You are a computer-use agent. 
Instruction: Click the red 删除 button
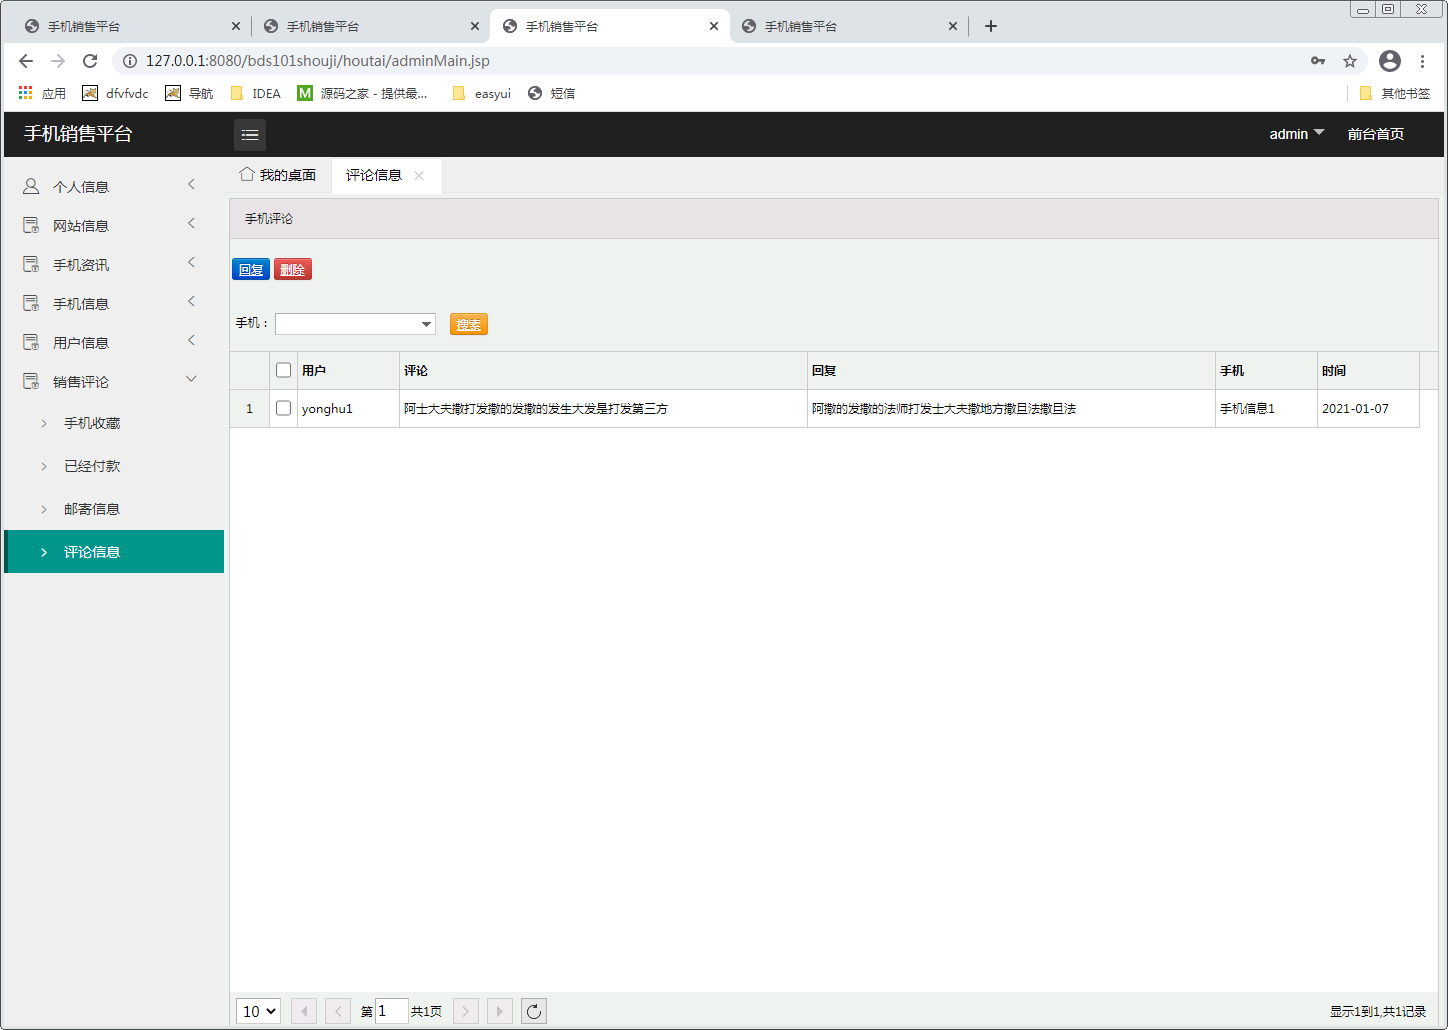tap(293, 269)
